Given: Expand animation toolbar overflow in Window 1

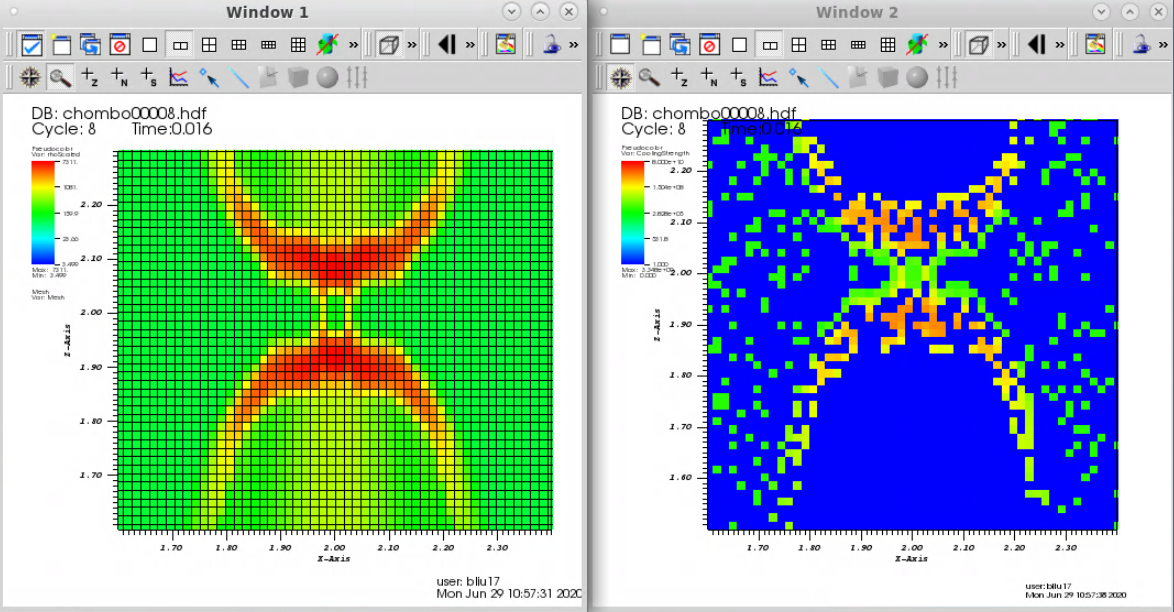Looking at the screenshot, I should coord(470,45).
